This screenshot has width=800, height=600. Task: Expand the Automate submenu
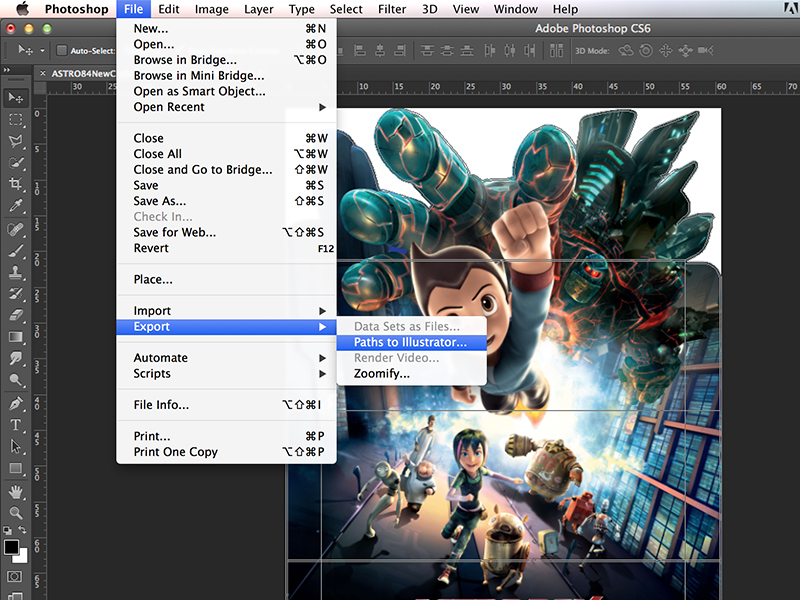click(227, 358)
